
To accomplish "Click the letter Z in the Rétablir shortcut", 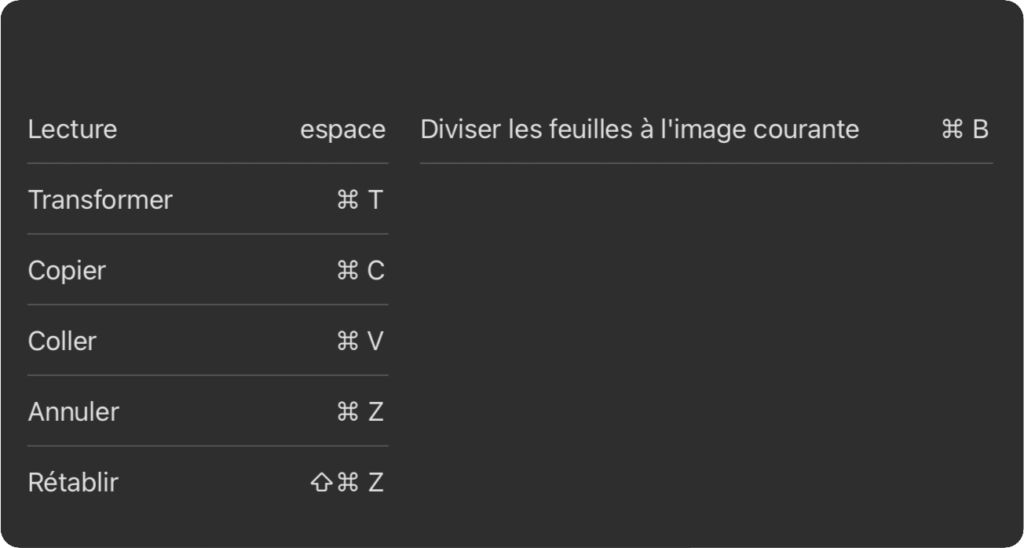I will pos(376,483).
